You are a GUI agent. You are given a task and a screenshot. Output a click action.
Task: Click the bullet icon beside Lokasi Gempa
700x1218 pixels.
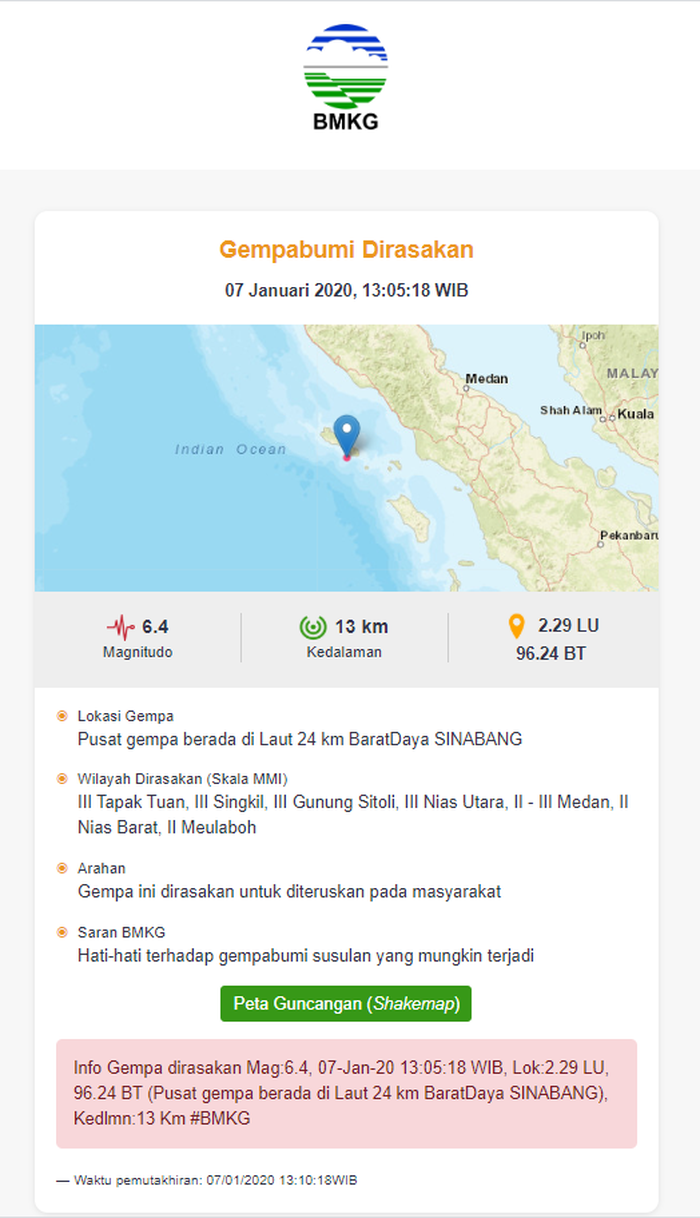pyautogui.click(x=62, y=716)
